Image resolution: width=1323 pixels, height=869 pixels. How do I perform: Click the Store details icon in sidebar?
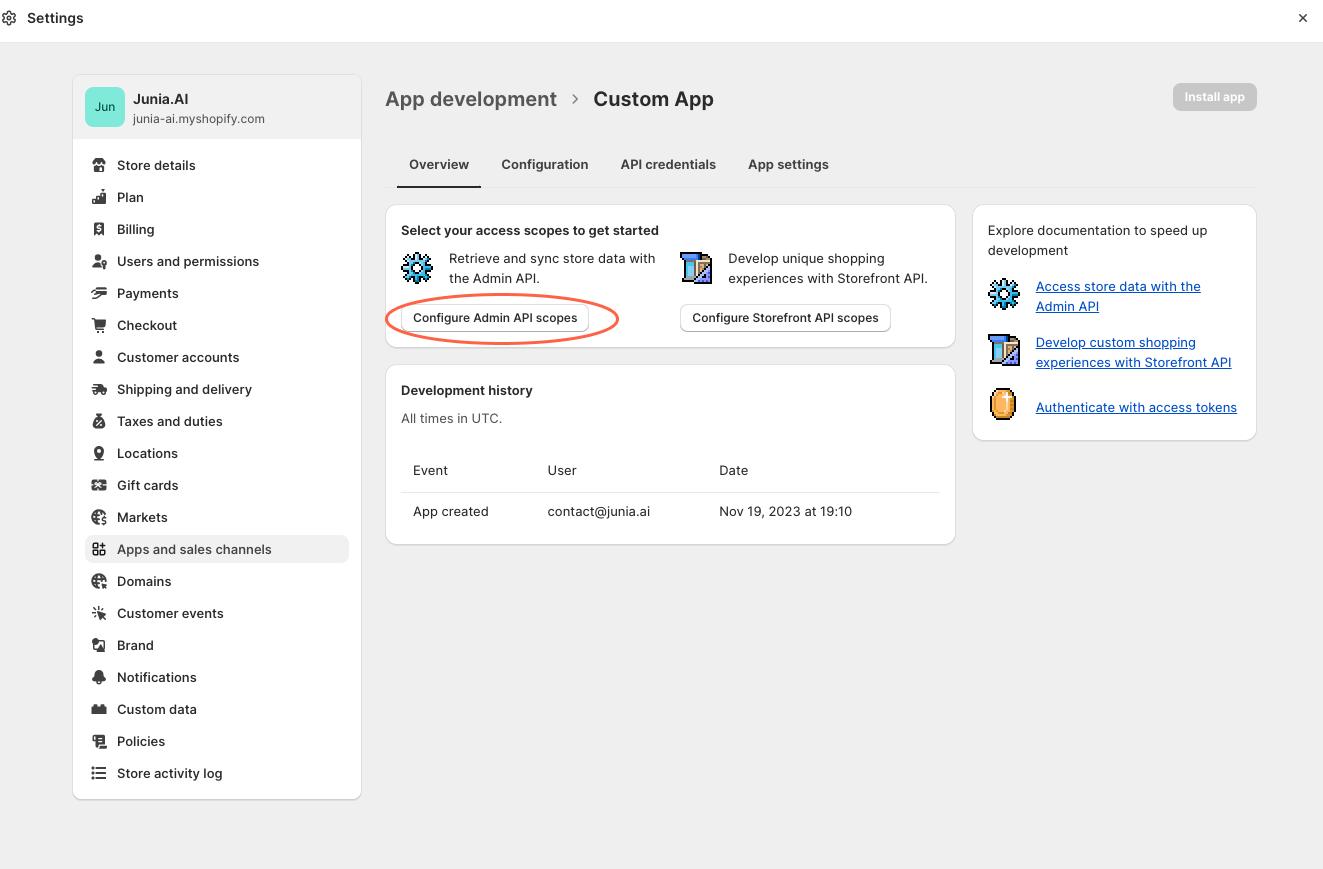[100, 165]
